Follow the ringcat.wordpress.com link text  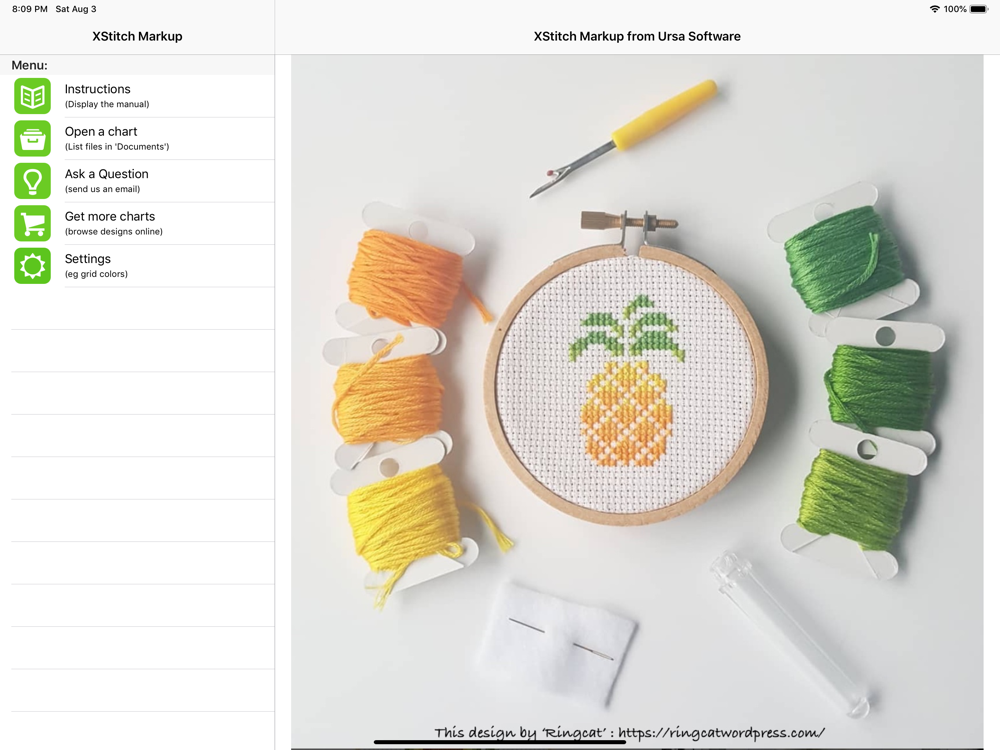click(721, 732)
